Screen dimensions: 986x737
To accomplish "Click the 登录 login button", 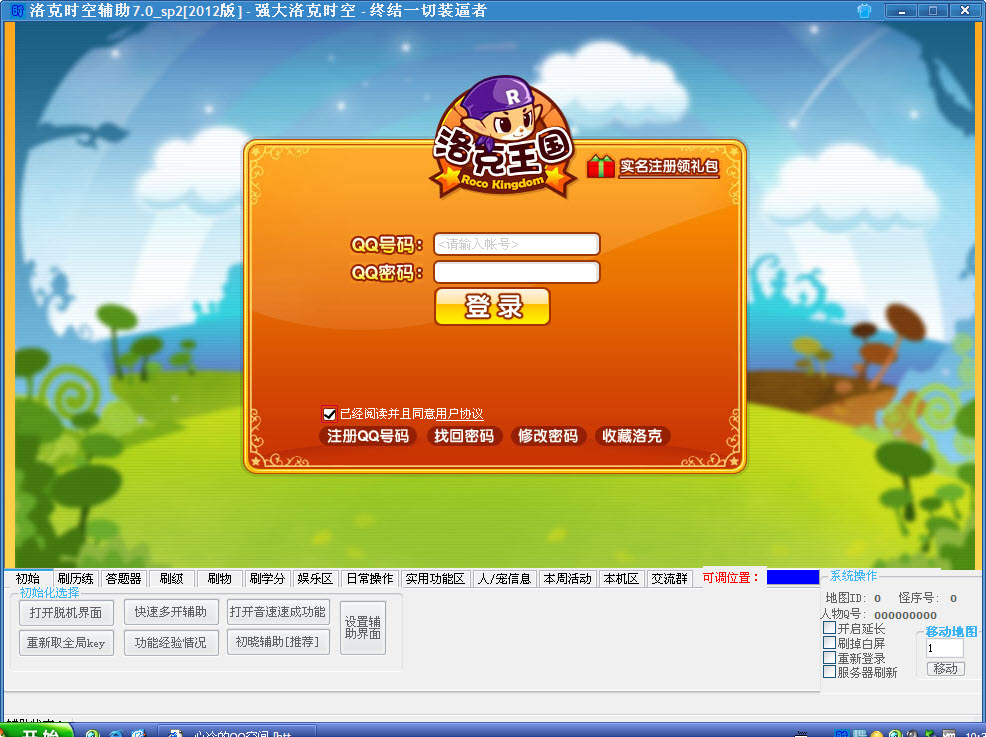I will tap(492, 307).
